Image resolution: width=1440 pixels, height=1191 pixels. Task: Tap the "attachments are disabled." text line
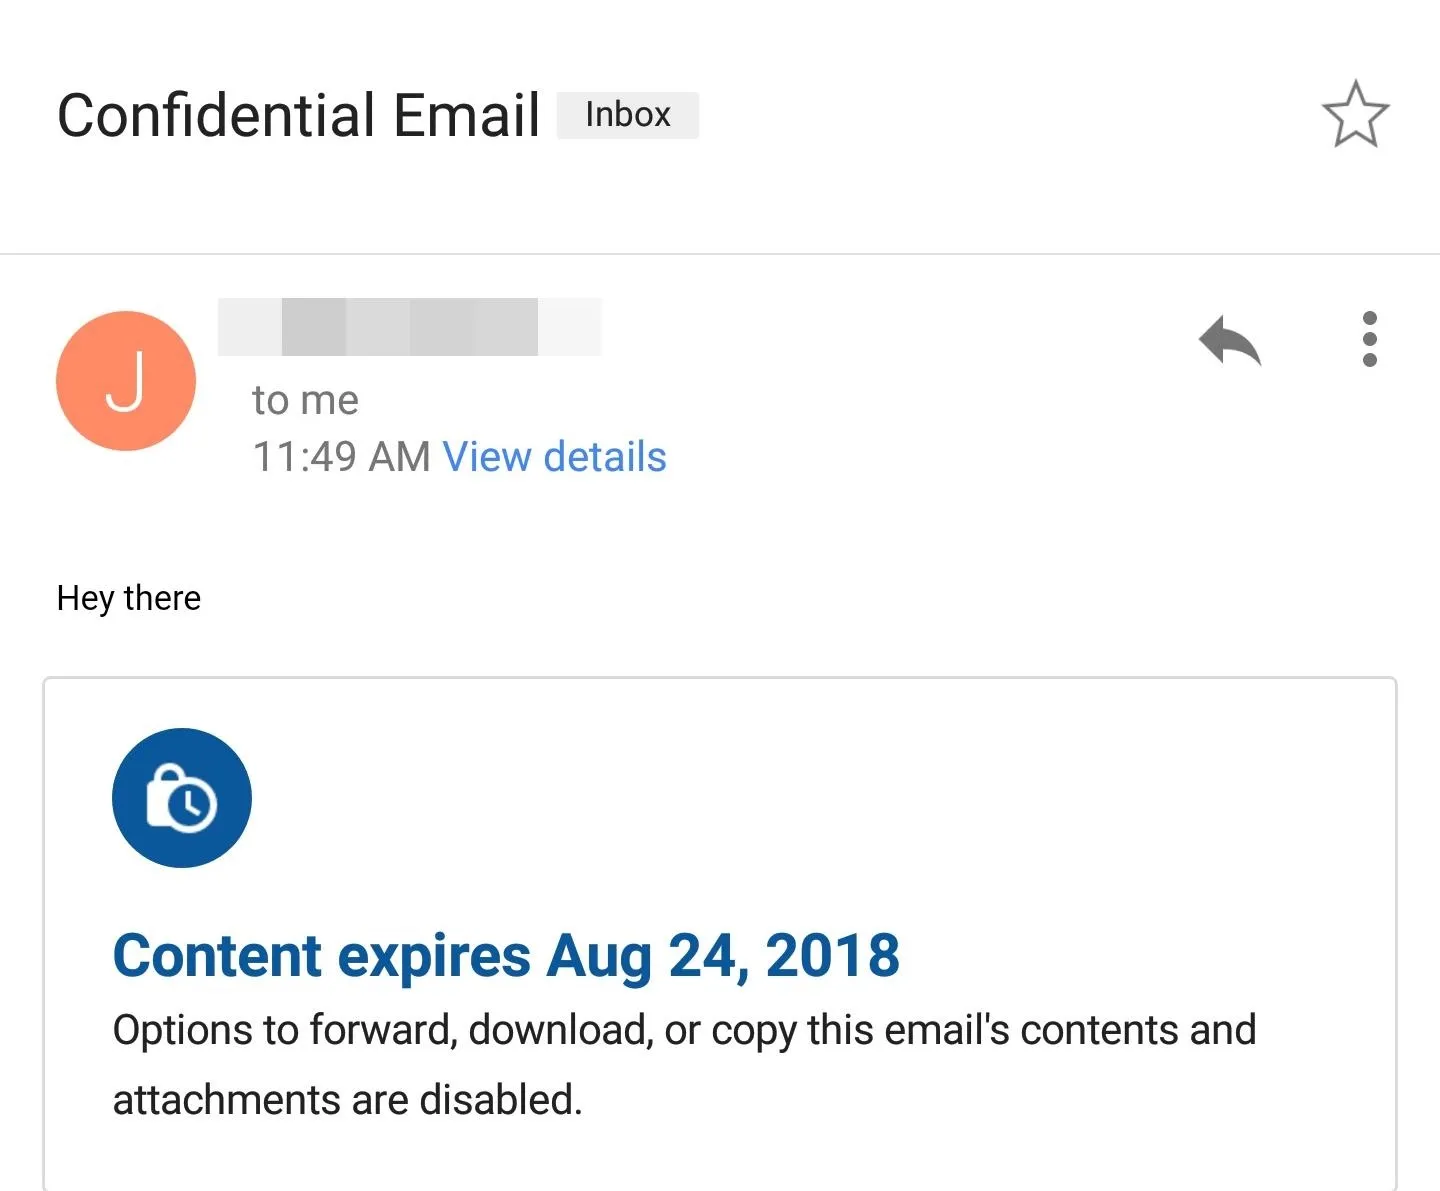(x=348, y=1100)
